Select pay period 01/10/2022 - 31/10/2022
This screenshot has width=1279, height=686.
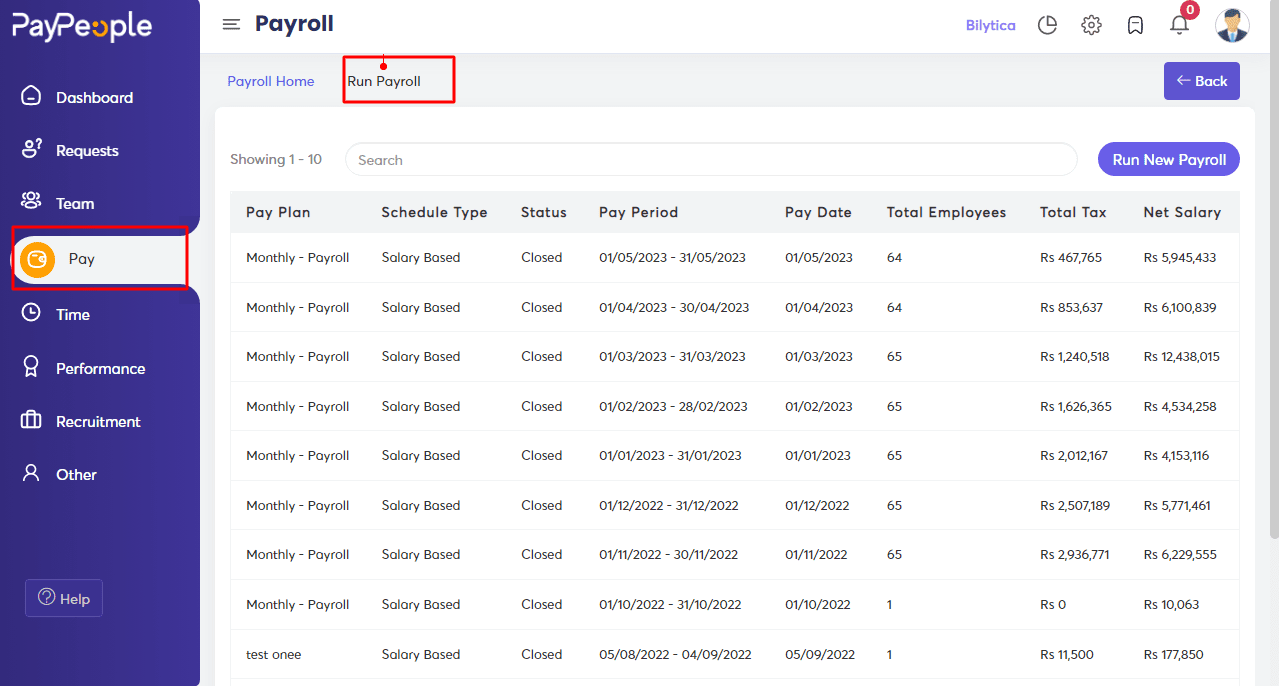(x=670, y=605)
